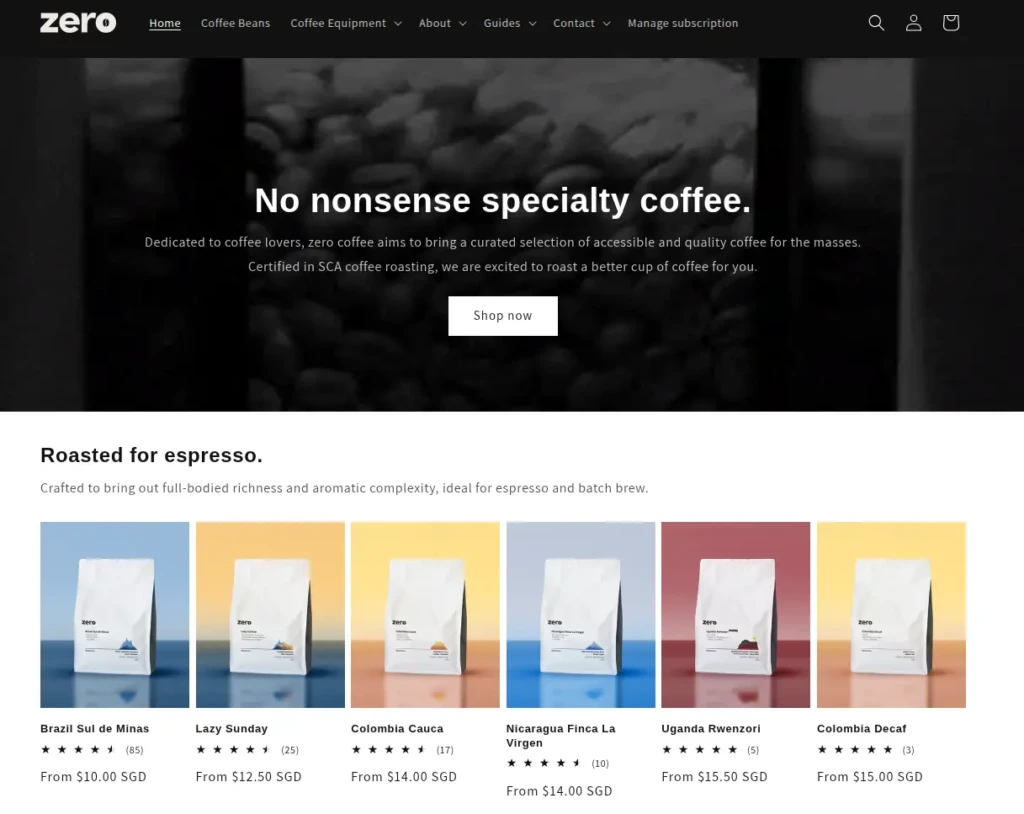Expand the Coffee Equipment dropdown
Viewport: 1024px width, 814px height.
coord(346,23)
